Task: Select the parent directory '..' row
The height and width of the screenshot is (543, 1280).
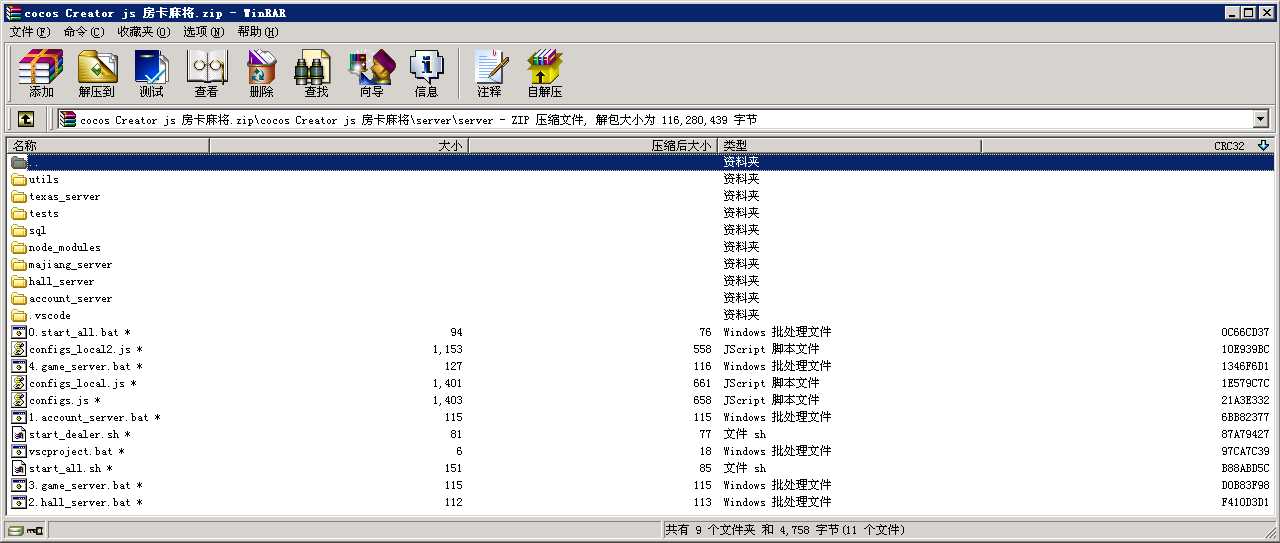Action: 641,162
